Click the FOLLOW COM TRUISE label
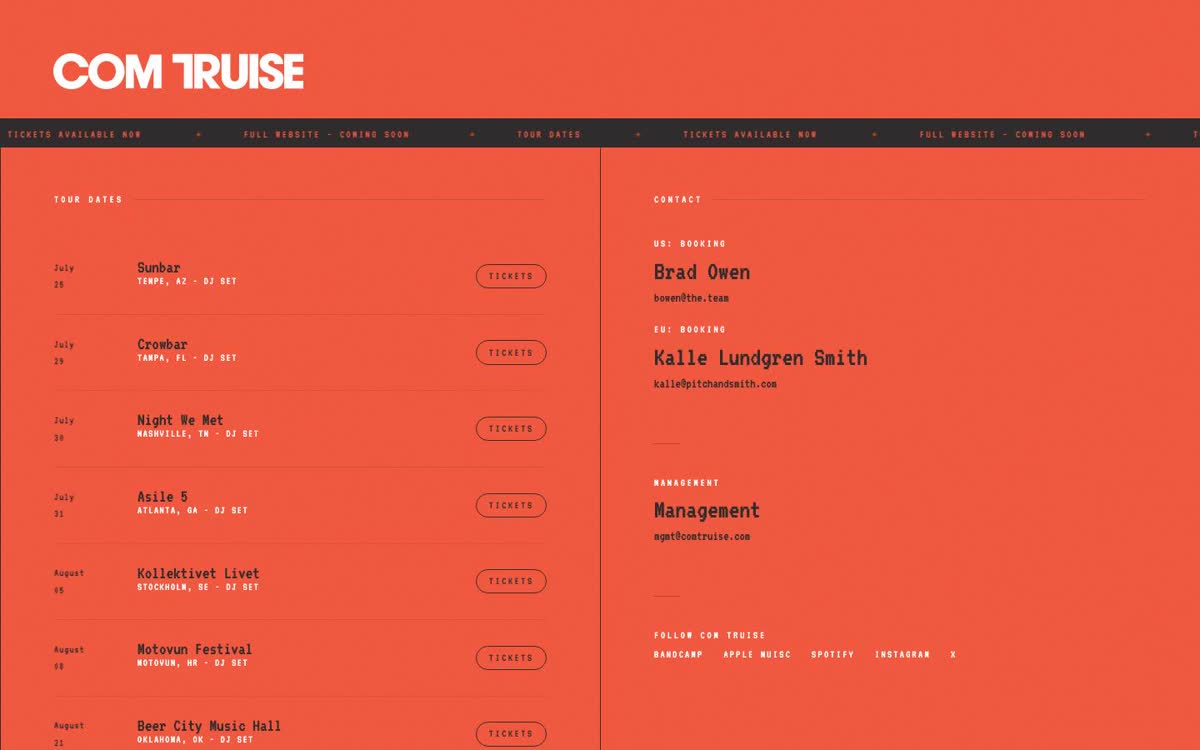Screen dimensions: 1200x750 [x=709, y=636]
